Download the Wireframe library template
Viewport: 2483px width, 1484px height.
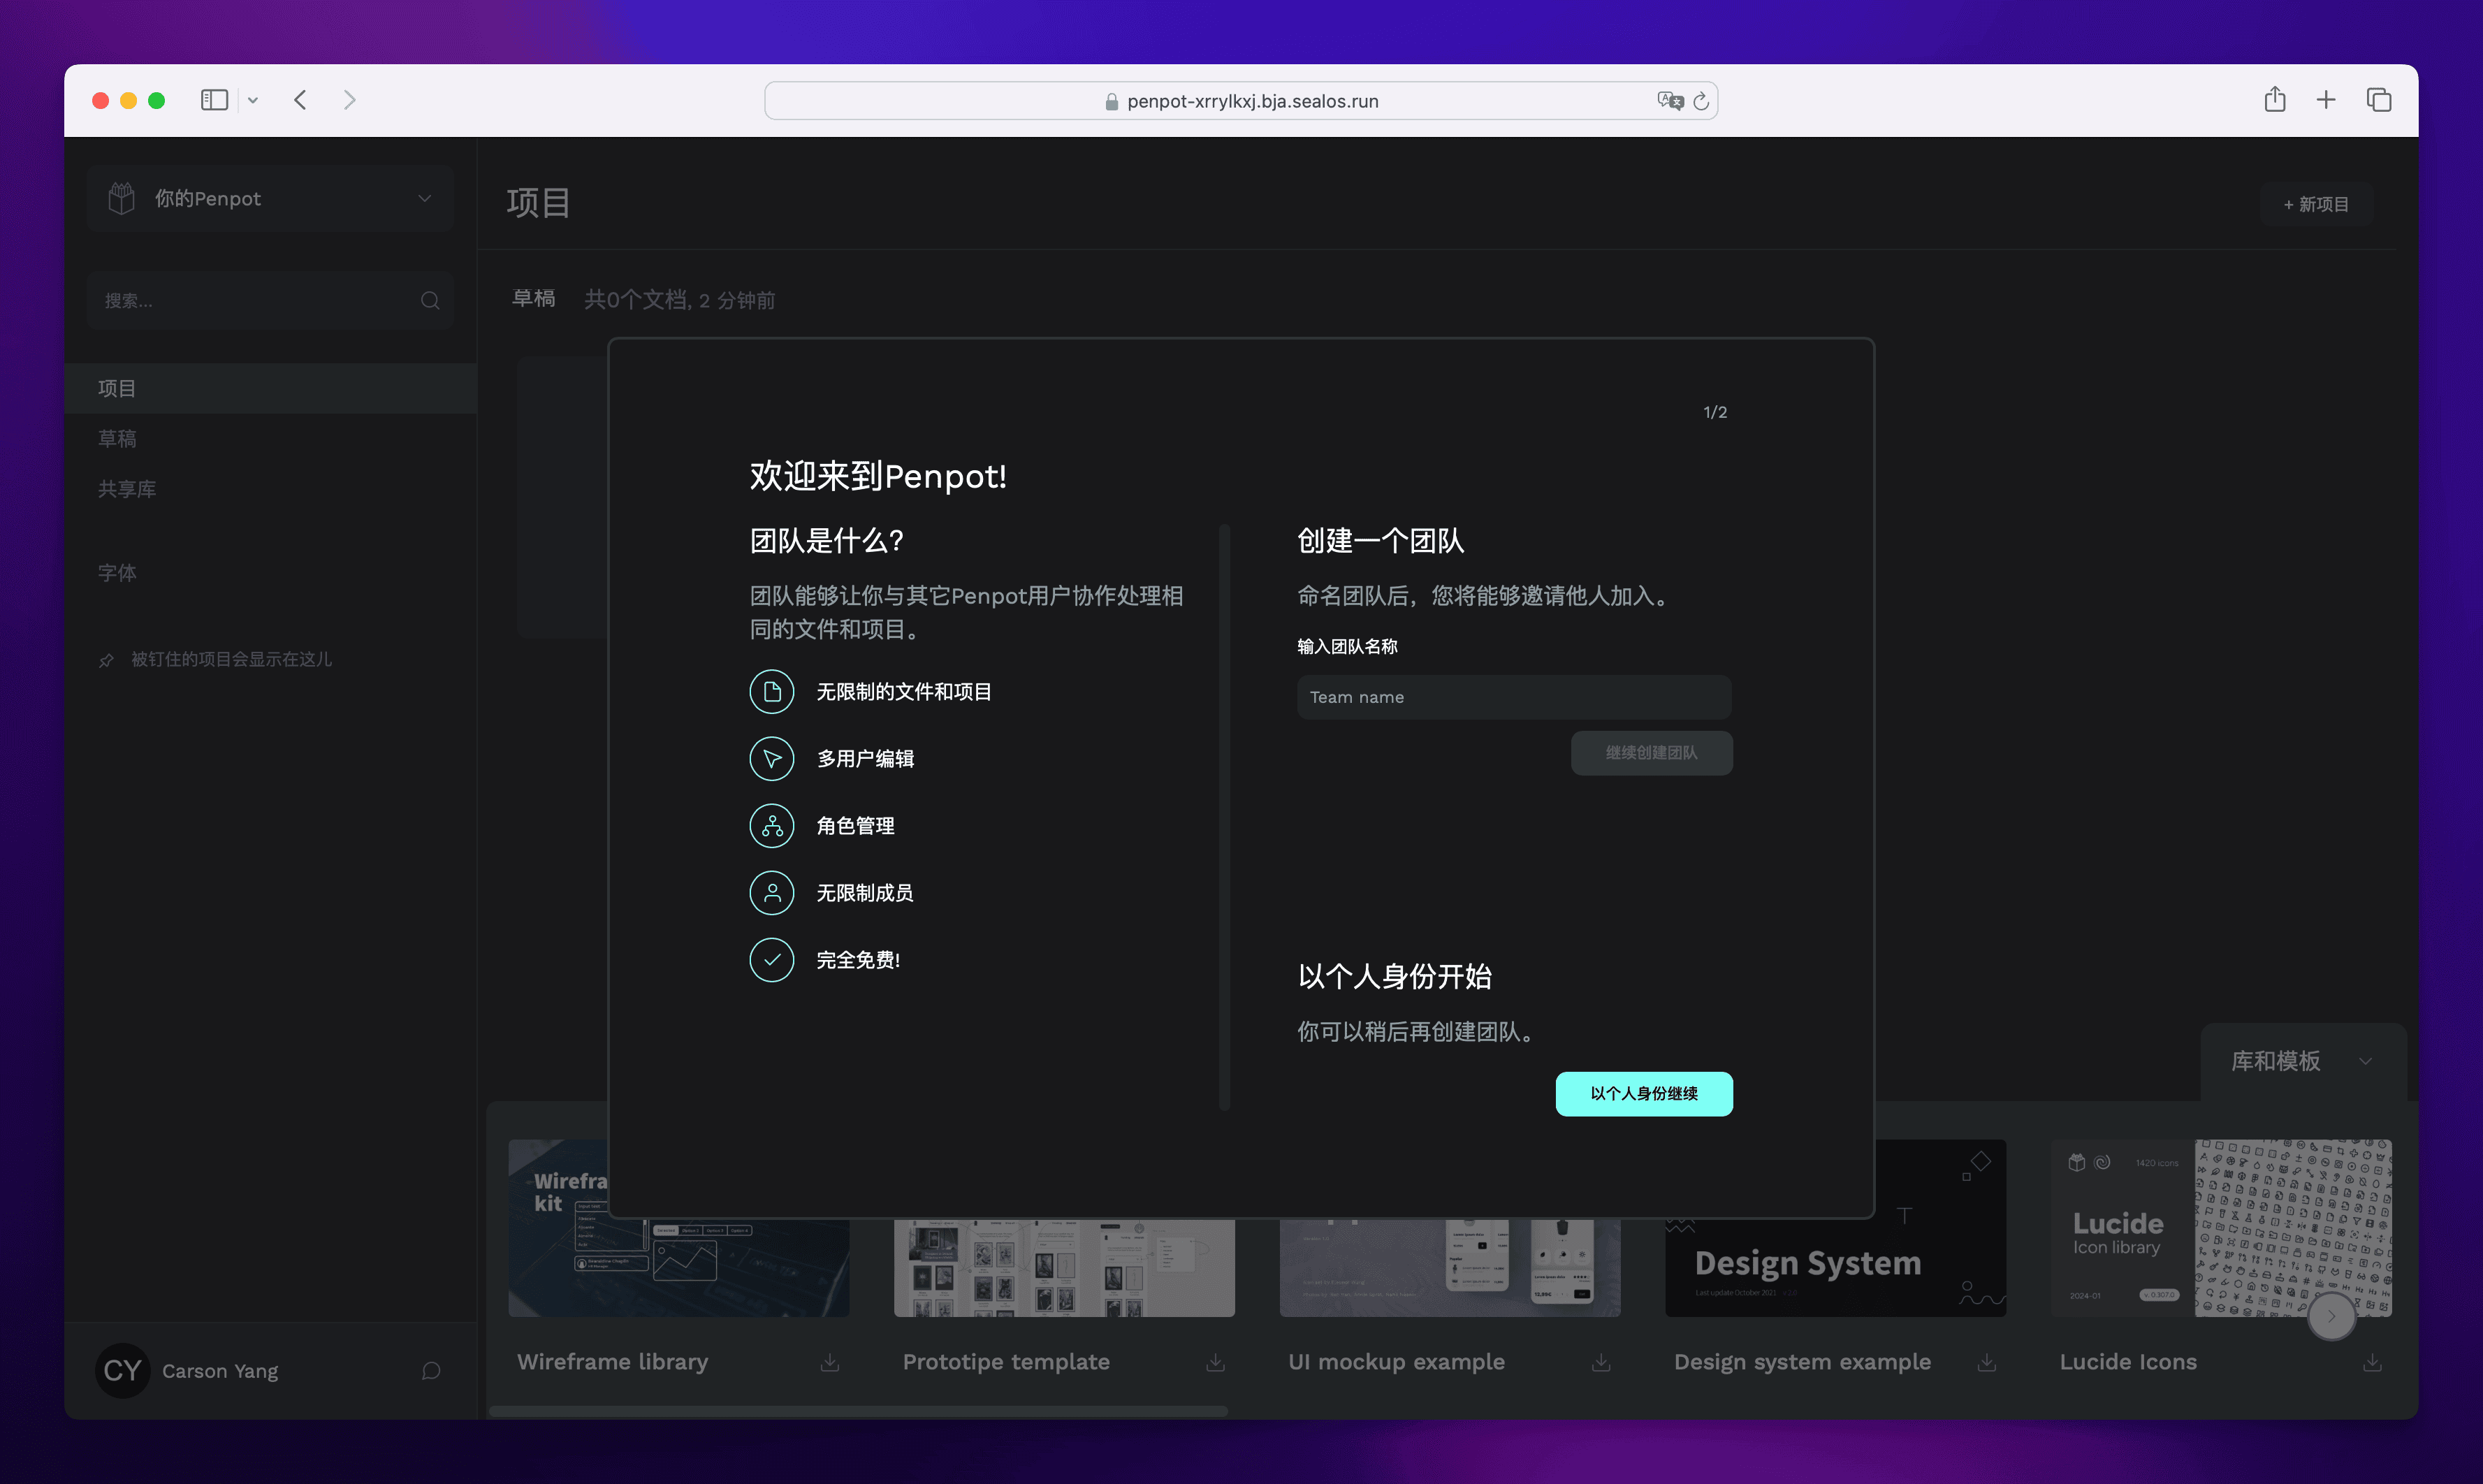(x=830, y=1363)
